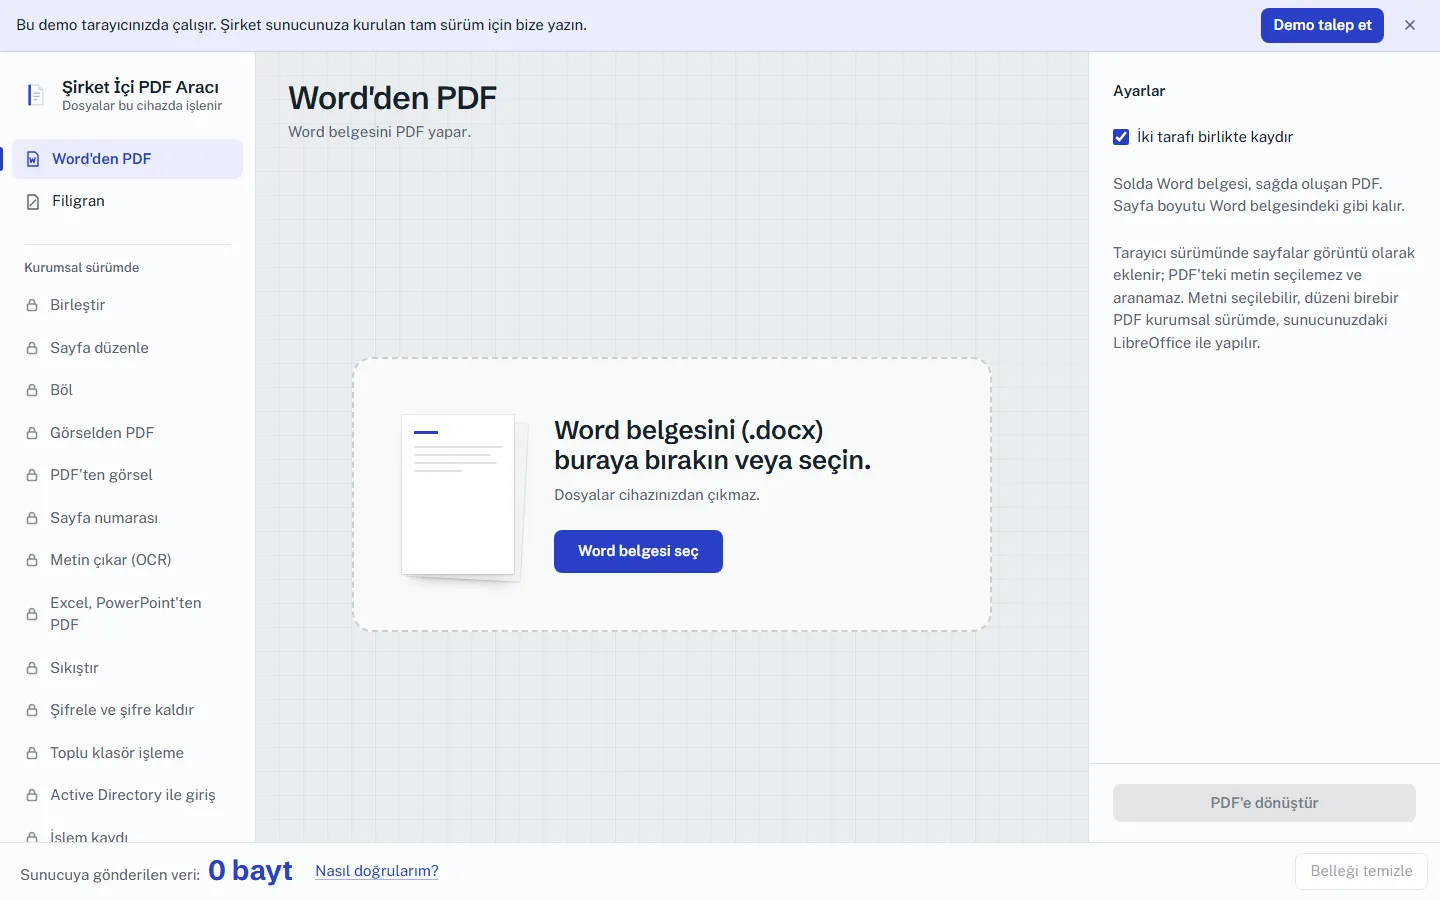The width and height of the screenshot is (1440, 900).
Task: Click the Kurumsal sürümde section heading
Action: click(x=82, y=268)
